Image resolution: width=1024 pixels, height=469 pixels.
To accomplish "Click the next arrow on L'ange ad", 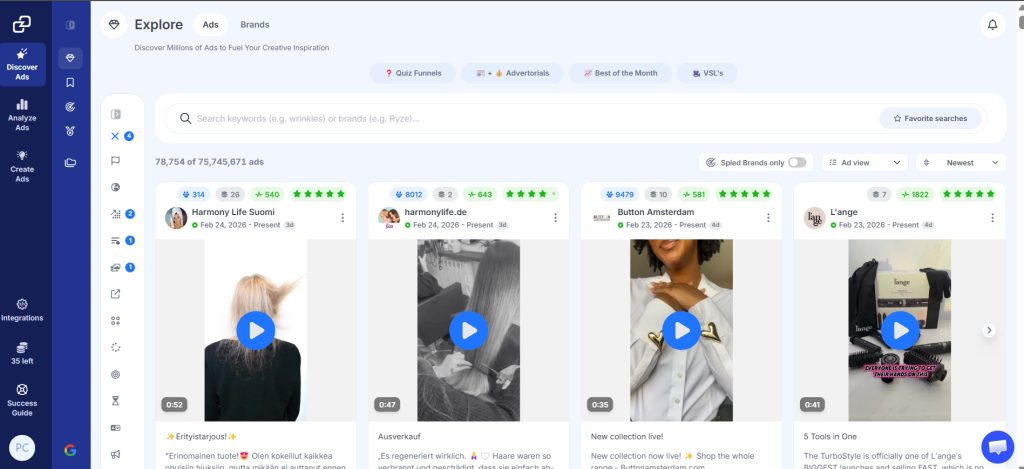I will [989, 331].
